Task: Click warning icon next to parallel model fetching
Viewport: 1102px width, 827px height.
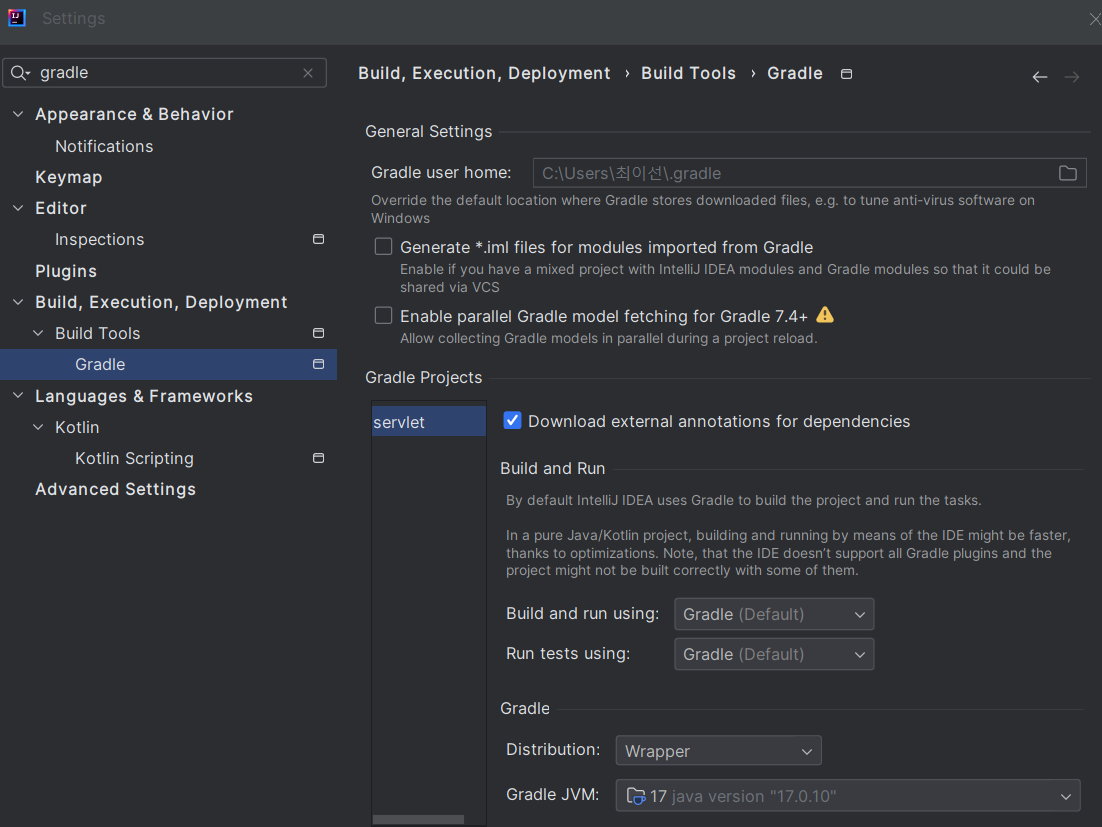Action: pyautogui.click(x=825, y=315)
